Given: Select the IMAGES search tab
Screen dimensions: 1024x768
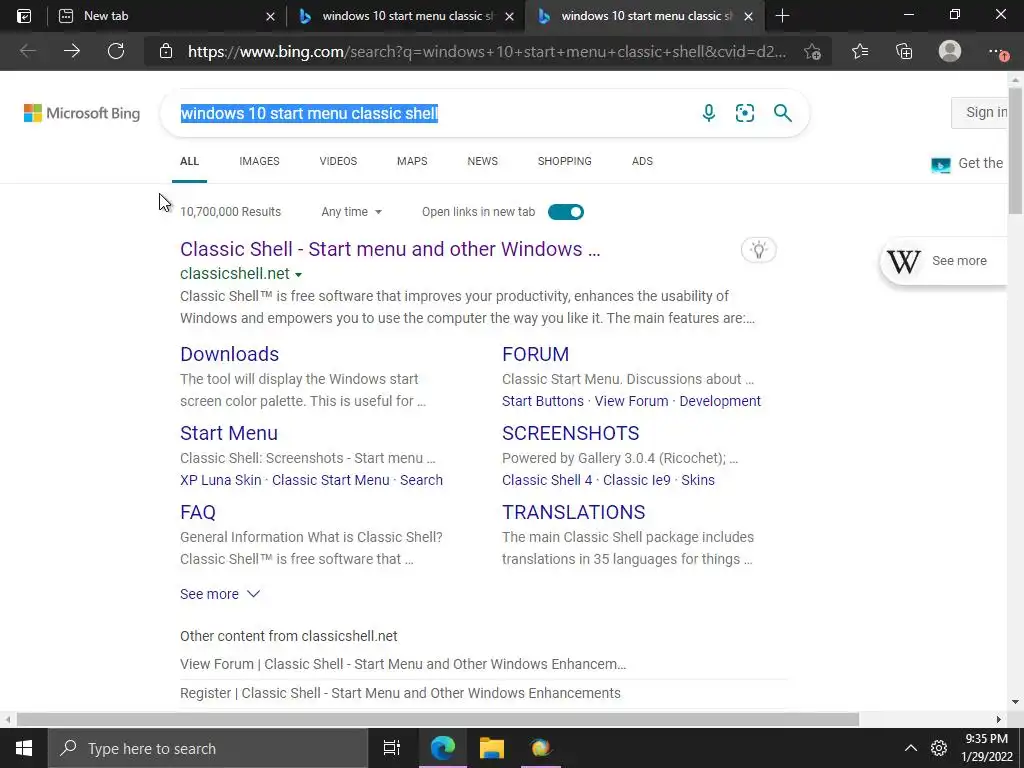Looking at the screenshot, I should [259, 161].
